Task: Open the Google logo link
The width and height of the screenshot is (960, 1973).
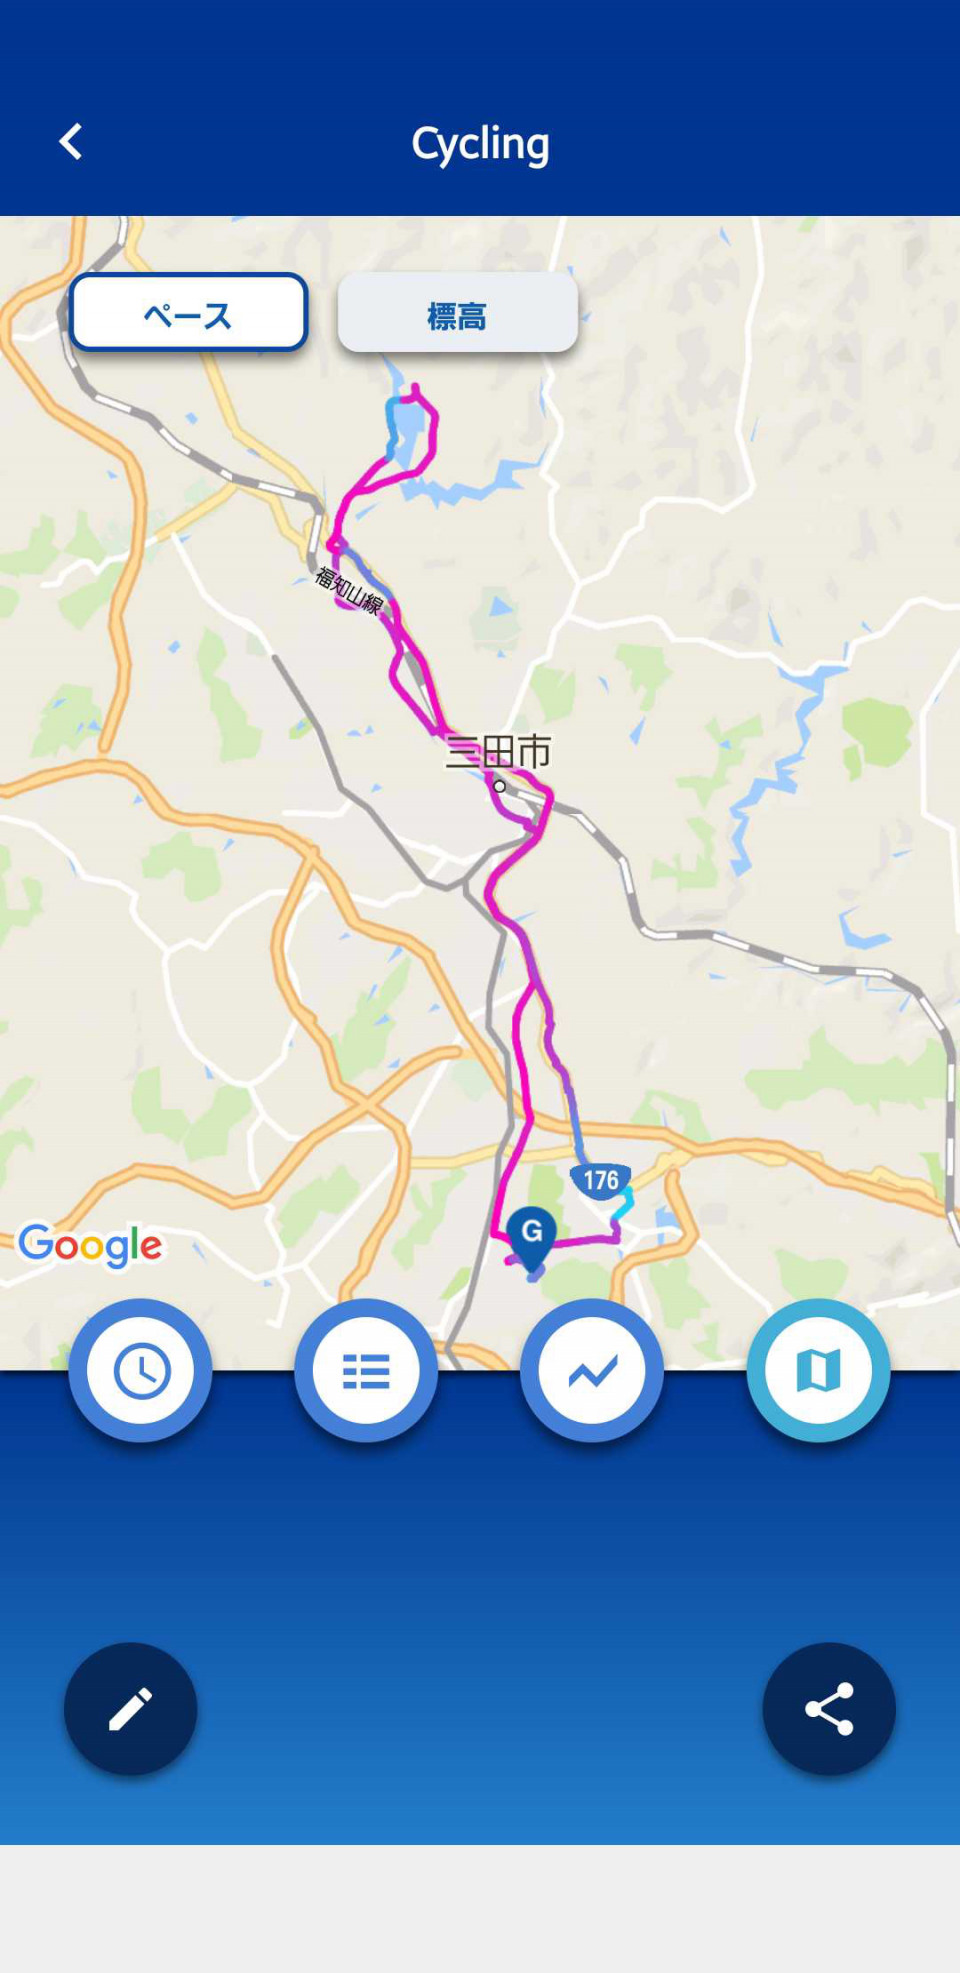Action: click(90, 1245)
